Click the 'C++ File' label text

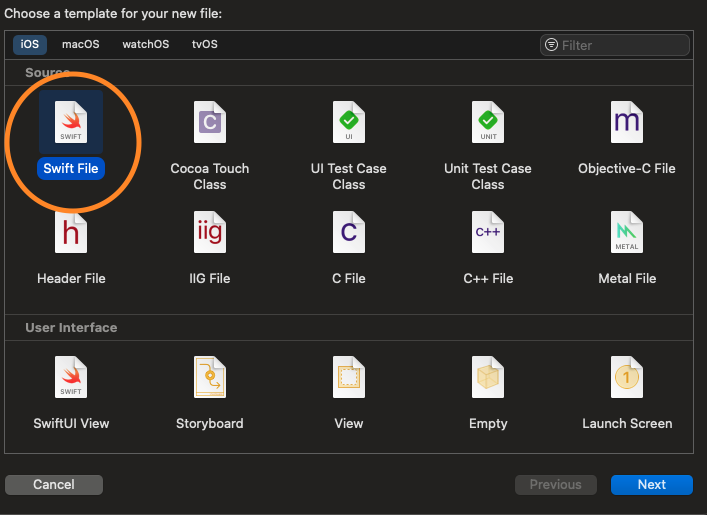pos(488,278)
